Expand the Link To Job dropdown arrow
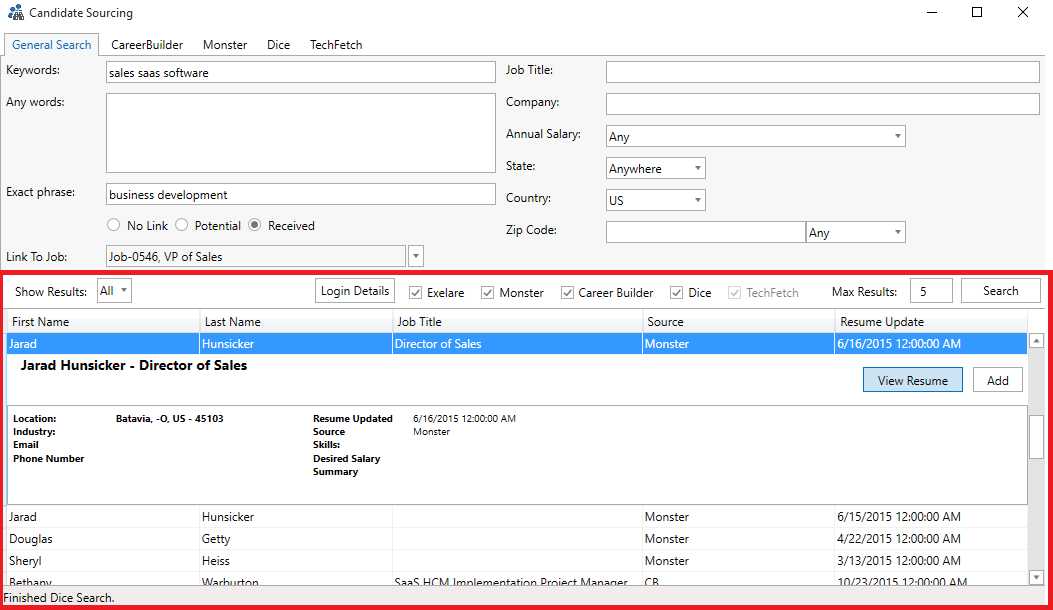The height and width of the screenshot is (610, 1053). pos(416,256)
